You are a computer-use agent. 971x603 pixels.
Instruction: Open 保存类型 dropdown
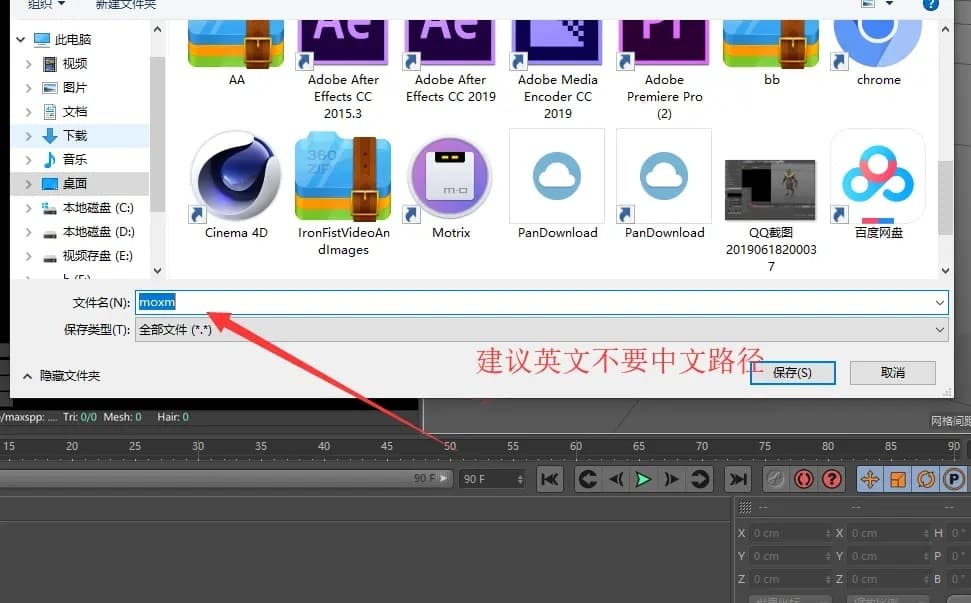click(x=542, y=329)
